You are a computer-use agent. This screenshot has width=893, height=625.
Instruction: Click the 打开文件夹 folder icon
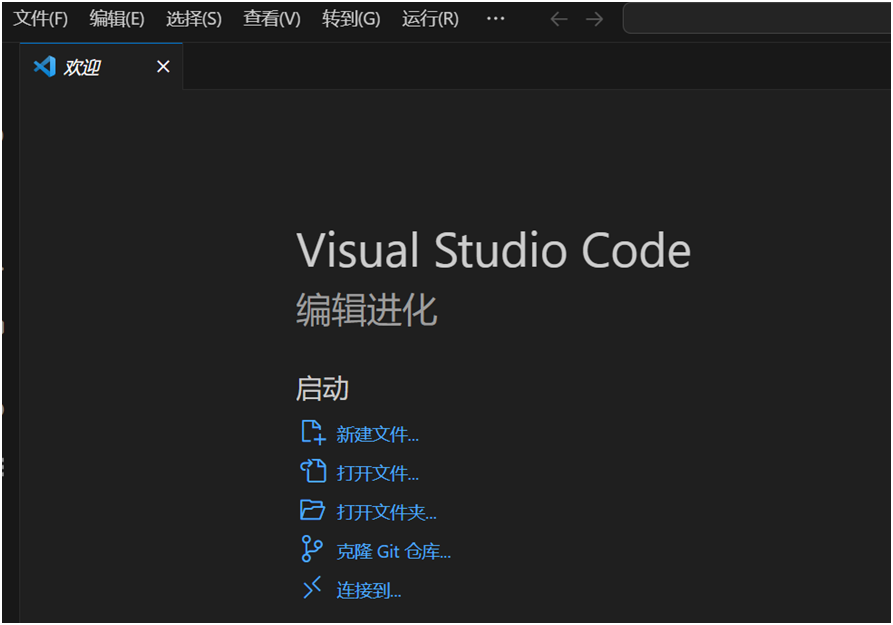tap(312, 510)
